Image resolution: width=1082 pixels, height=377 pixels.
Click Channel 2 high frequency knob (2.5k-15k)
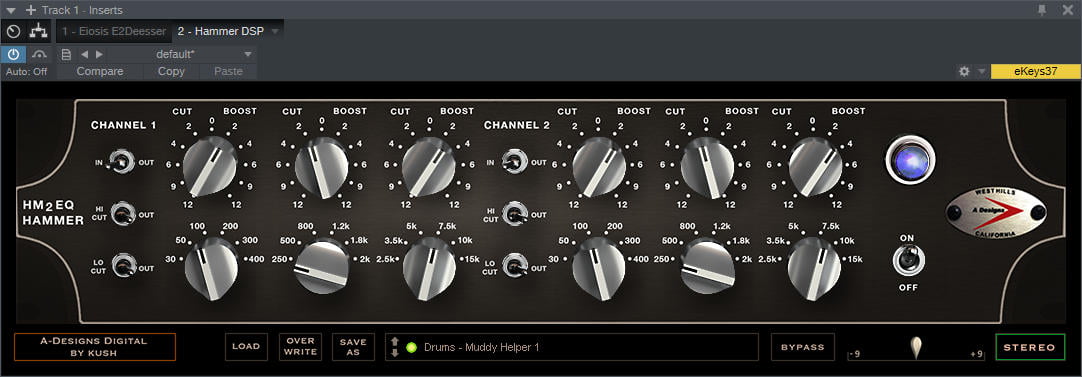point(815,268)
